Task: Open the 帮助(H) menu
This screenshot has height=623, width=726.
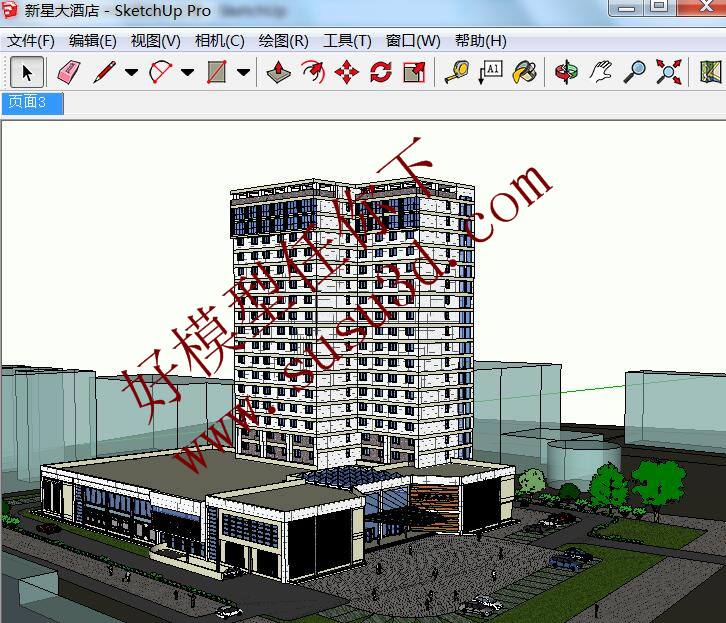Action: click(x=481, y=41)
